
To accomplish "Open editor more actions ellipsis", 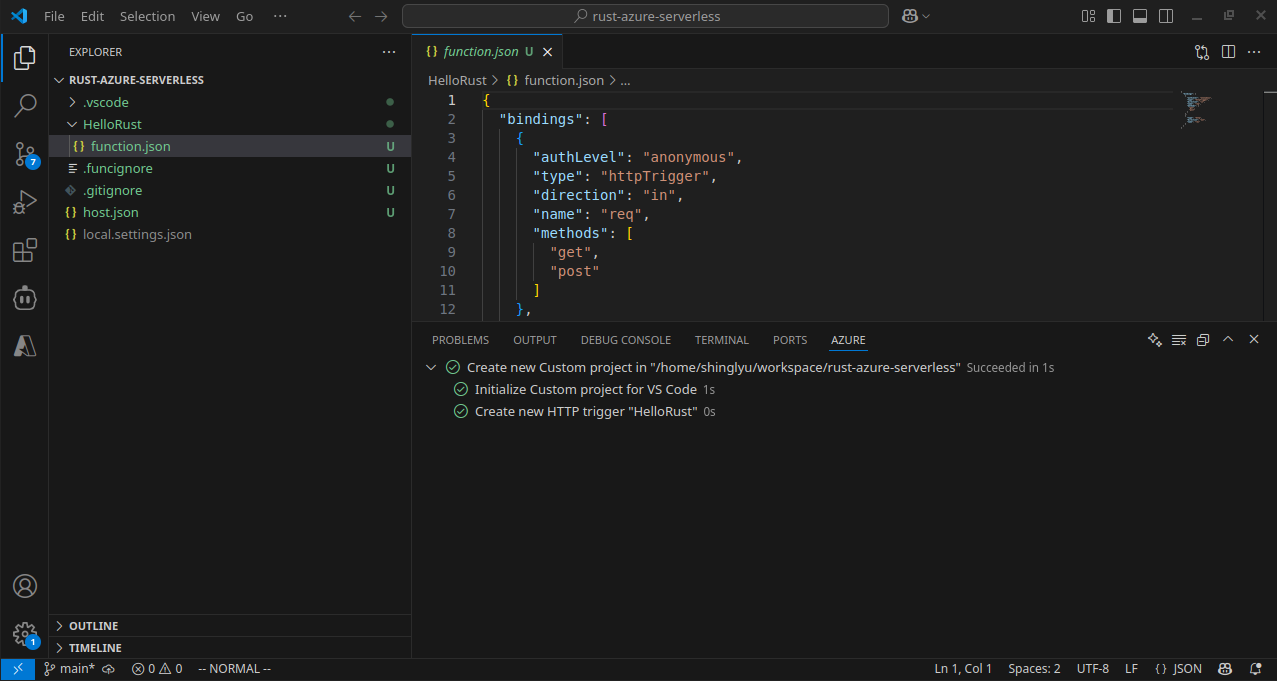I will (x=1254, y=52).
